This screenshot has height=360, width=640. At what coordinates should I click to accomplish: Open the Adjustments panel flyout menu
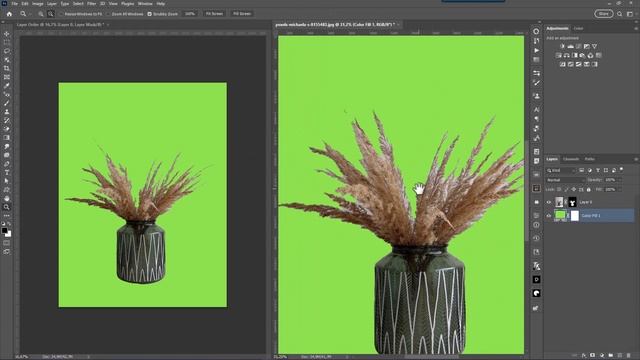pos(636,29)
